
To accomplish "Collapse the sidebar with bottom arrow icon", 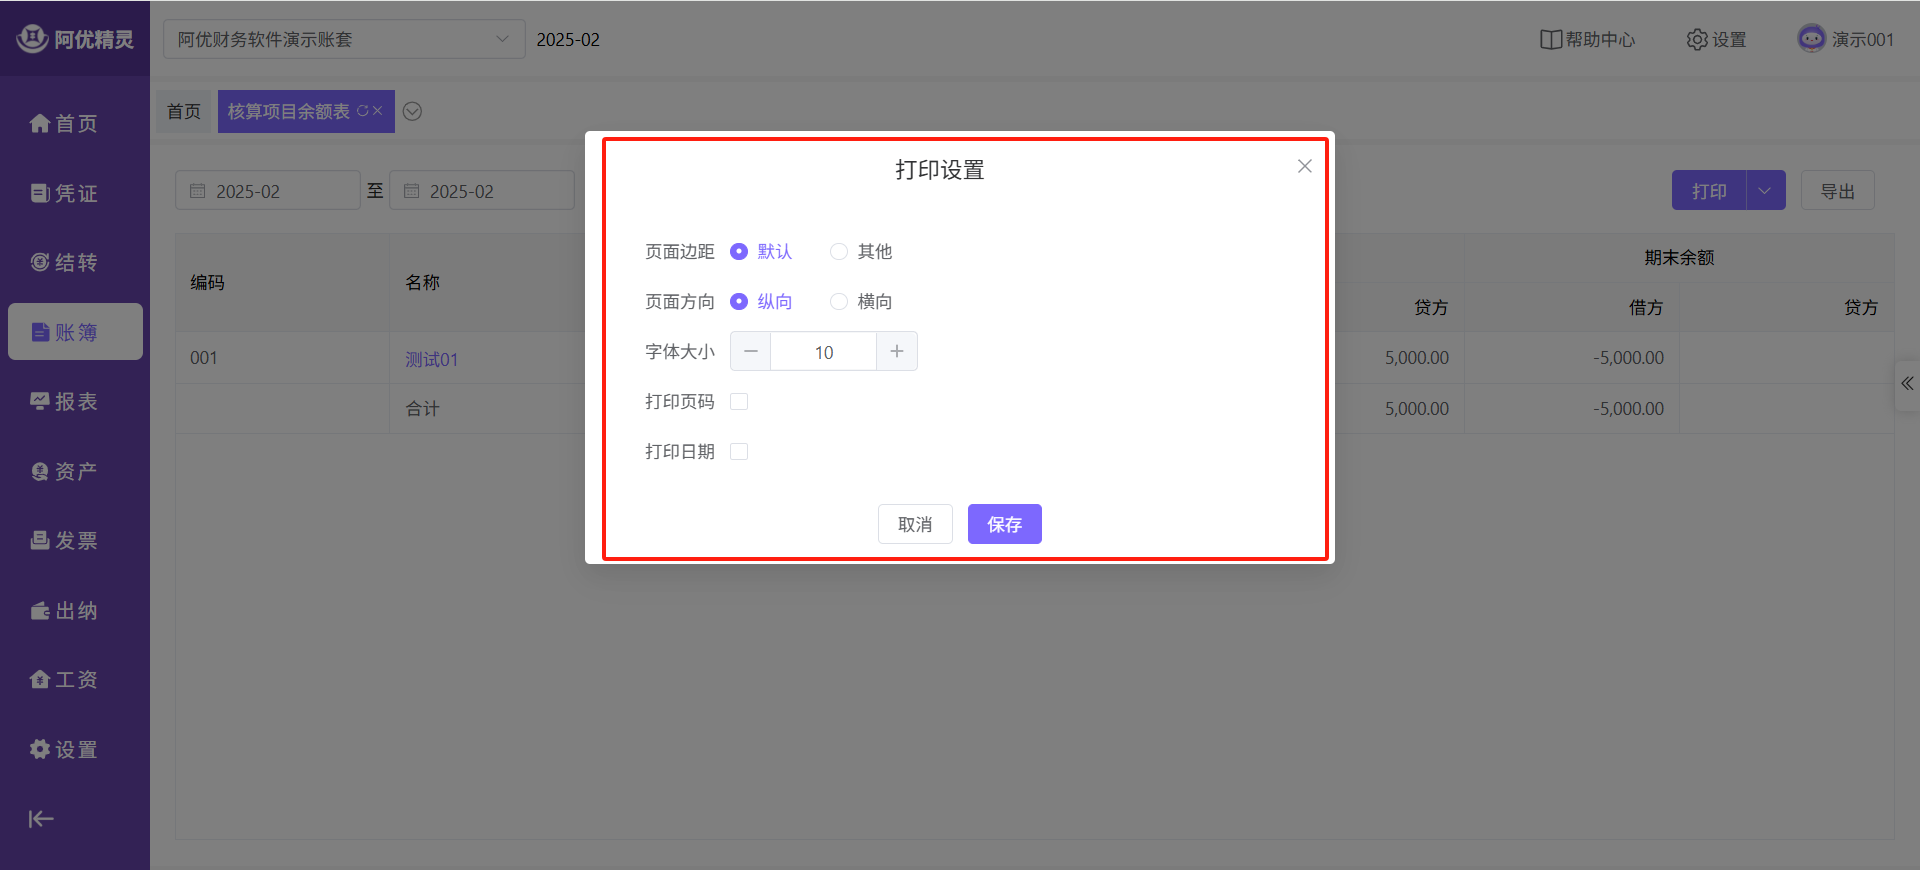I will pos(41,819).
